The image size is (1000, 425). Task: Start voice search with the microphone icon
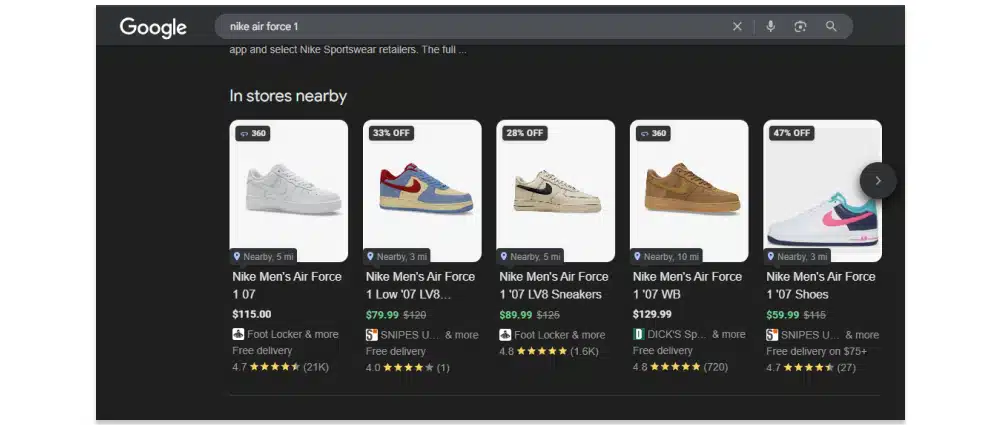click(770, 27)
